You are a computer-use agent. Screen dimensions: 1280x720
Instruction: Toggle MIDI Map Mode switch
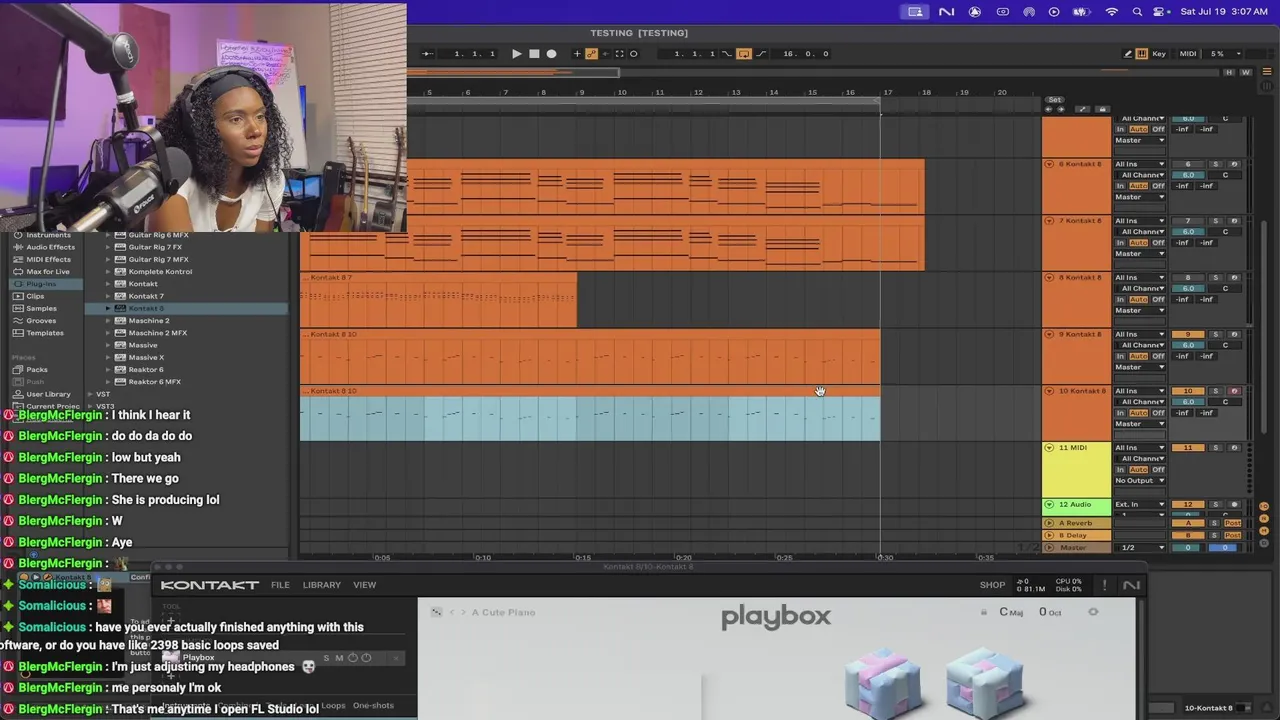pyautogui.click(x=1188, y=54)
